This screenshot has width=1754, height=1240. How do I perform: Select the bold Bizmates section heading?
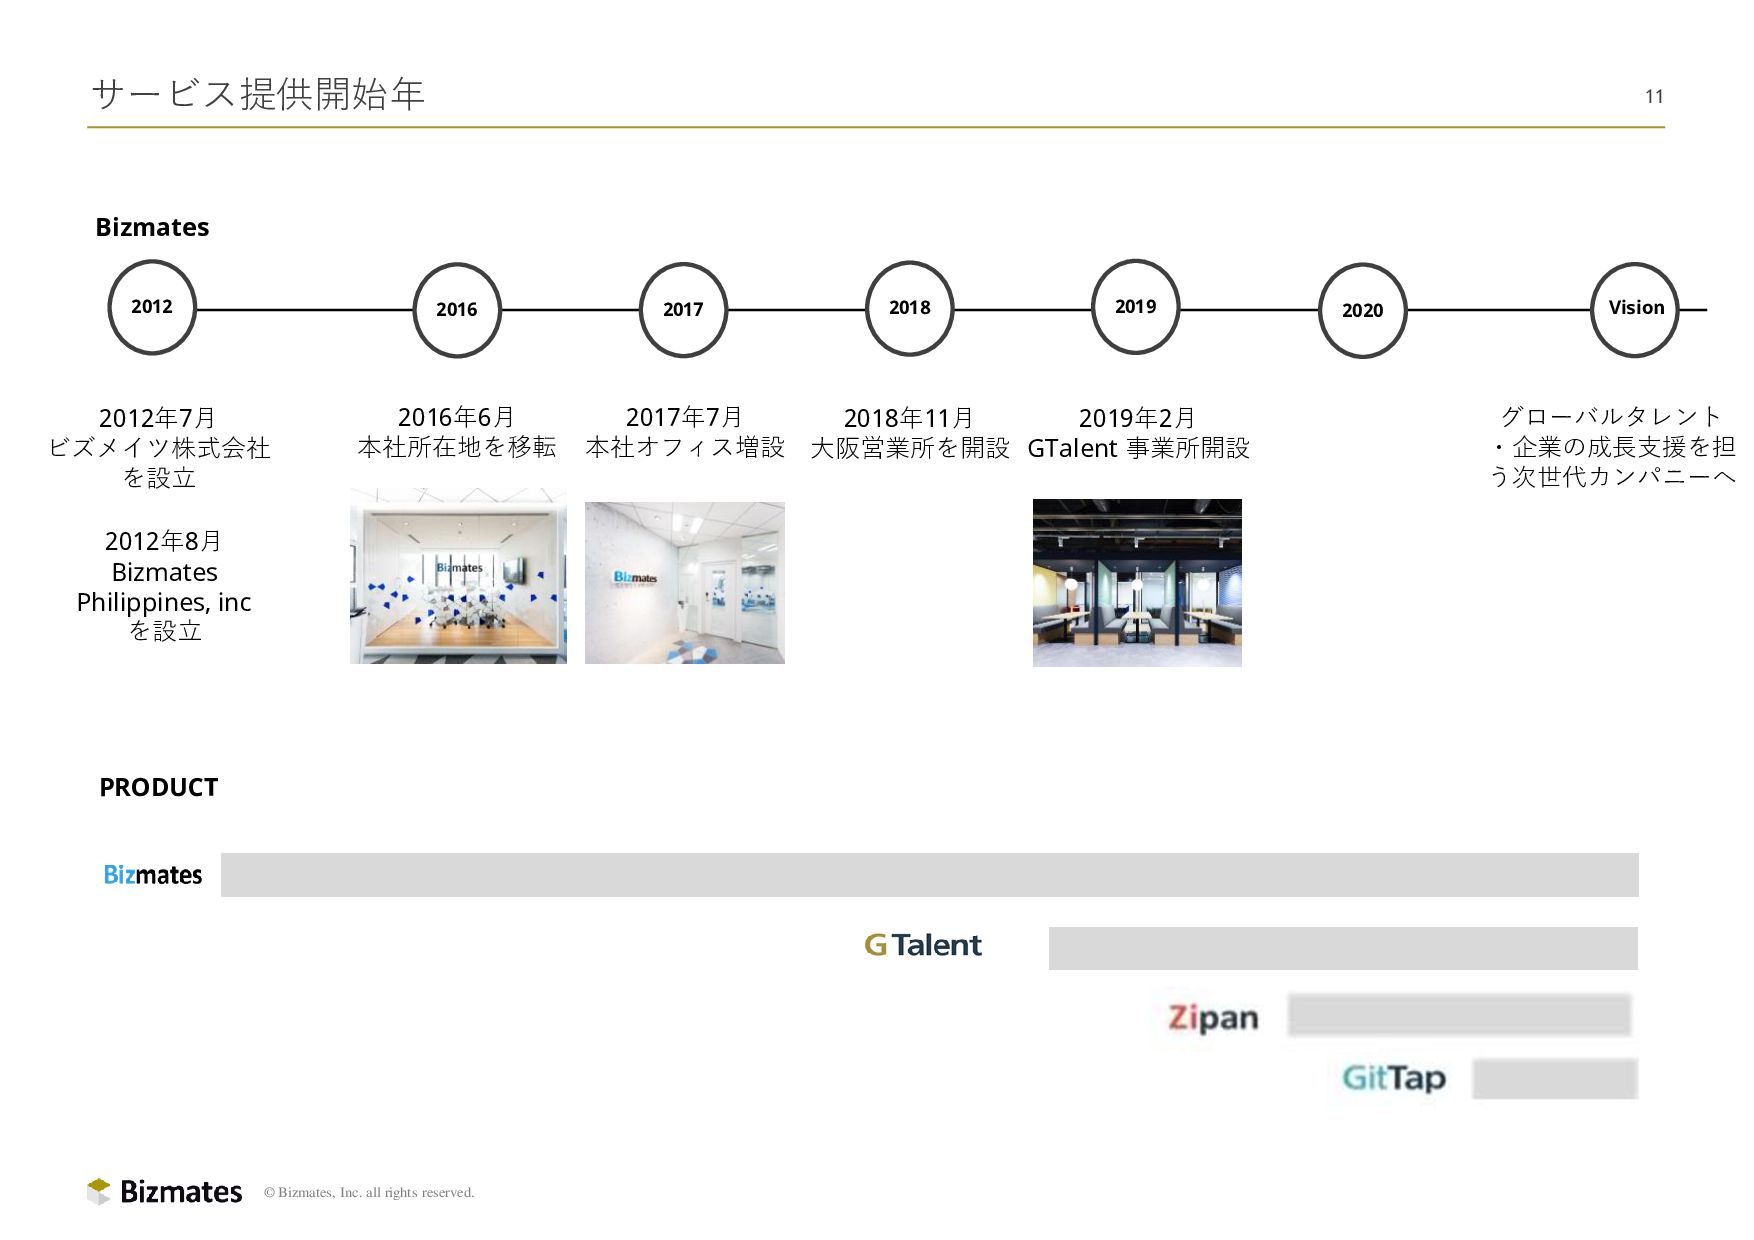pos(152,227)
